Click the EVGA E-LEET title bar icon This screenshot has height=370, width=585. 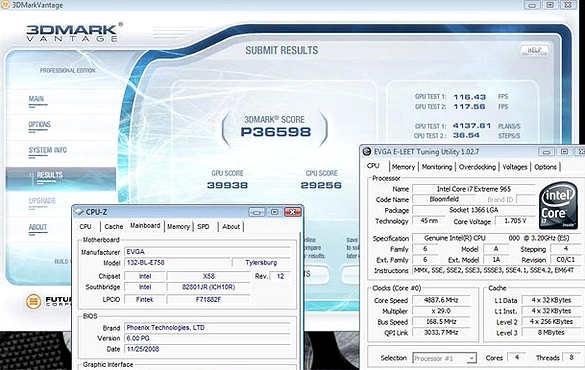click(367, 151)
